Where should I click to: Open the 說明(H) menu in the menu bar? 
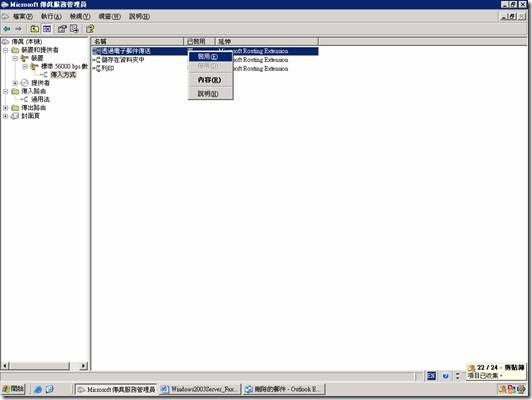tap(139, 17)
